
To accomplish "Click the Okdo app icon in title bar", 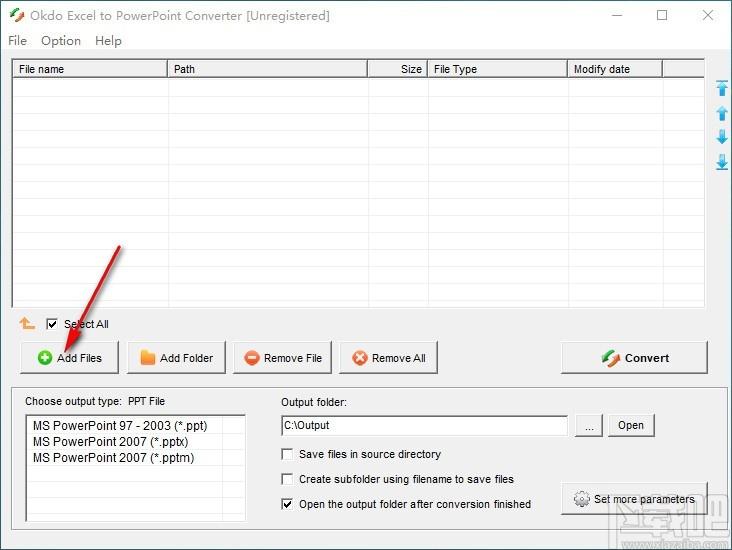I will click(17, 15).
